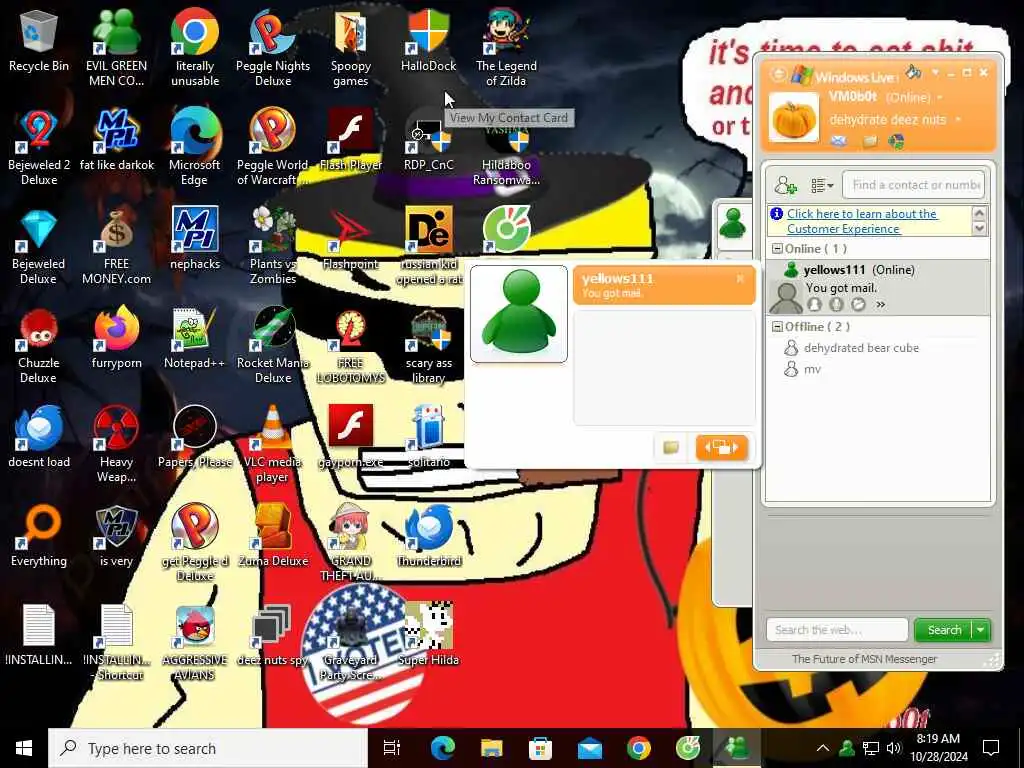Click the back arrow in Messenger title bar
1024x768 pixels.
[778, 74]
